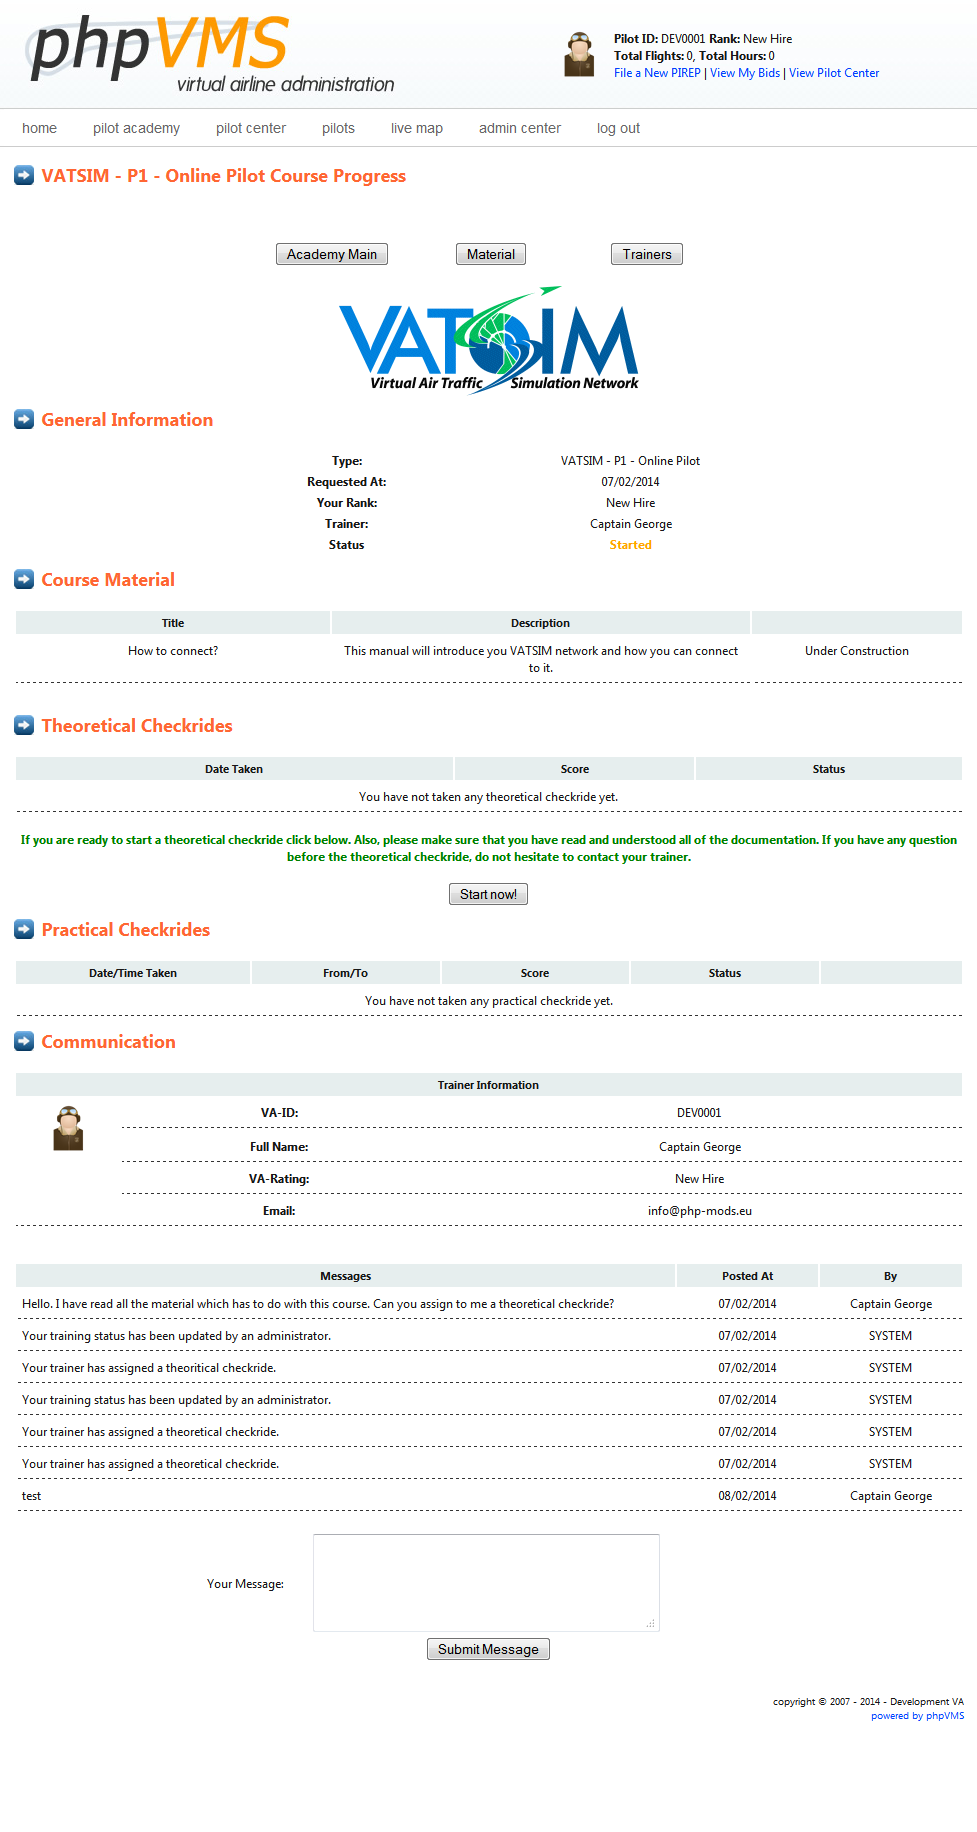This screenshot has height=1832, width=977.
Task: Open the pilot academy menu
Action: point(137,128)
